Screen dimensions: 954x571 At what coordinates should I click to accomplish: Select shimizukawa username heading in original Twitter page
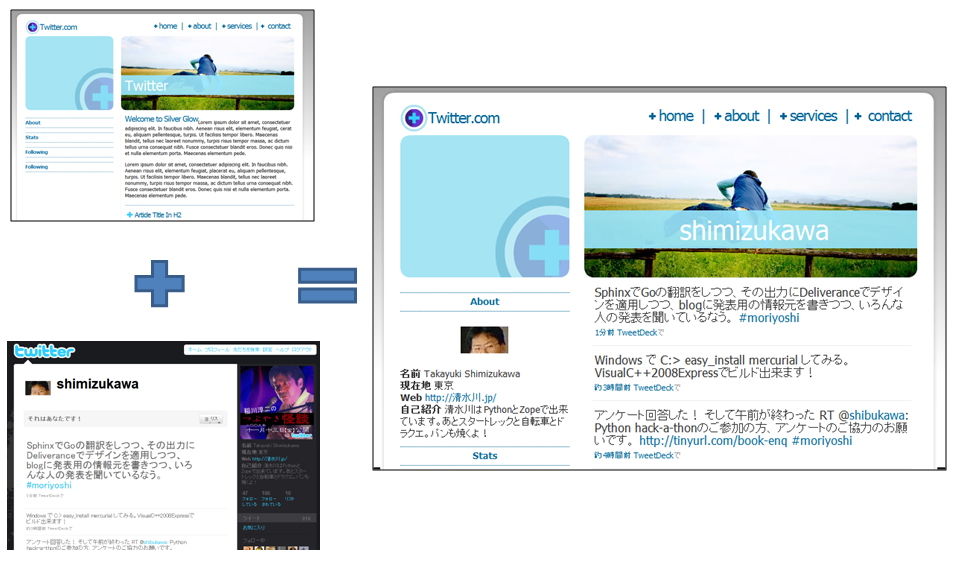pyautogui.click(x=97, y=384)
